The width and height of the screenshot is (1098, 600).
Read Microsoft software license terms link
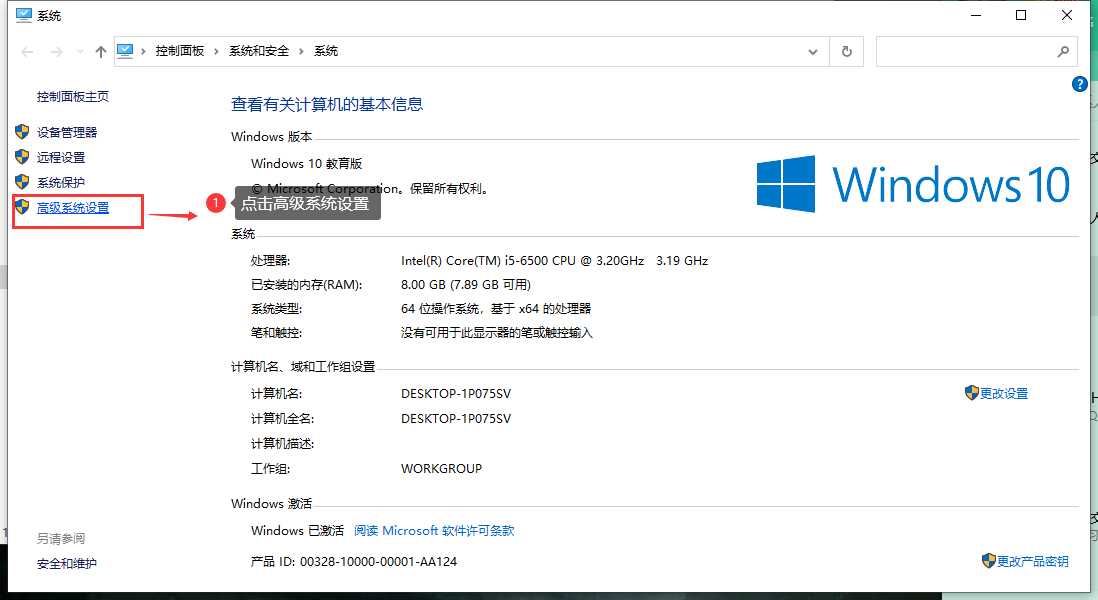434,531
